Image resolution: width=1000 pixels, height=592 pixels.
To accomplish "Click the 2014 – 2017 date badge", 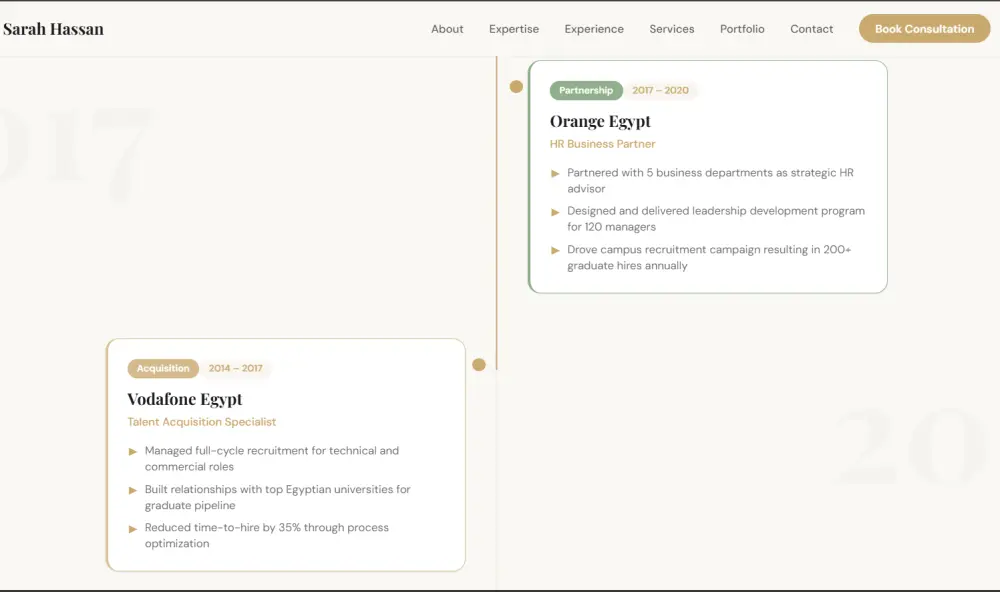I will 236,369.
